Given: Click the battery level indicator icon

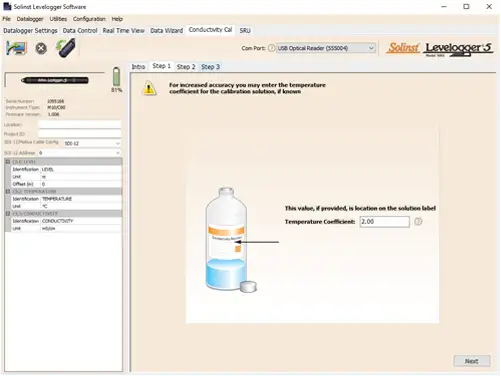Looking at the screenshot, I should (x=116, y=77).
